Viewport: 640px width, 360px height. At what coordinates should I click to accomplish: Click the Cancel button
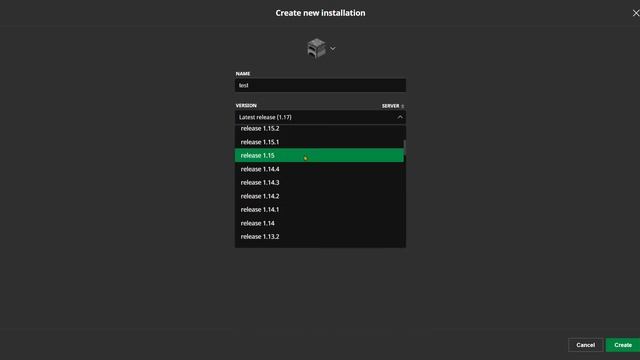click(585, 345)
